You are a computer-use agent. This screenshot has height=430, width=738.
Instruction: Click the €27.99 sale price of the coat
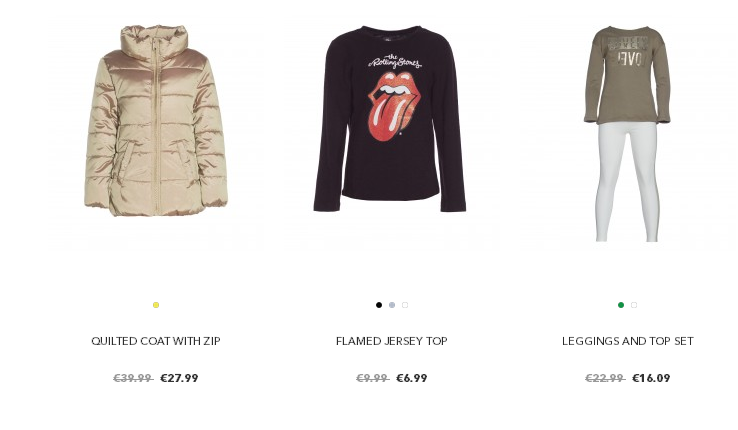point(179,378)
